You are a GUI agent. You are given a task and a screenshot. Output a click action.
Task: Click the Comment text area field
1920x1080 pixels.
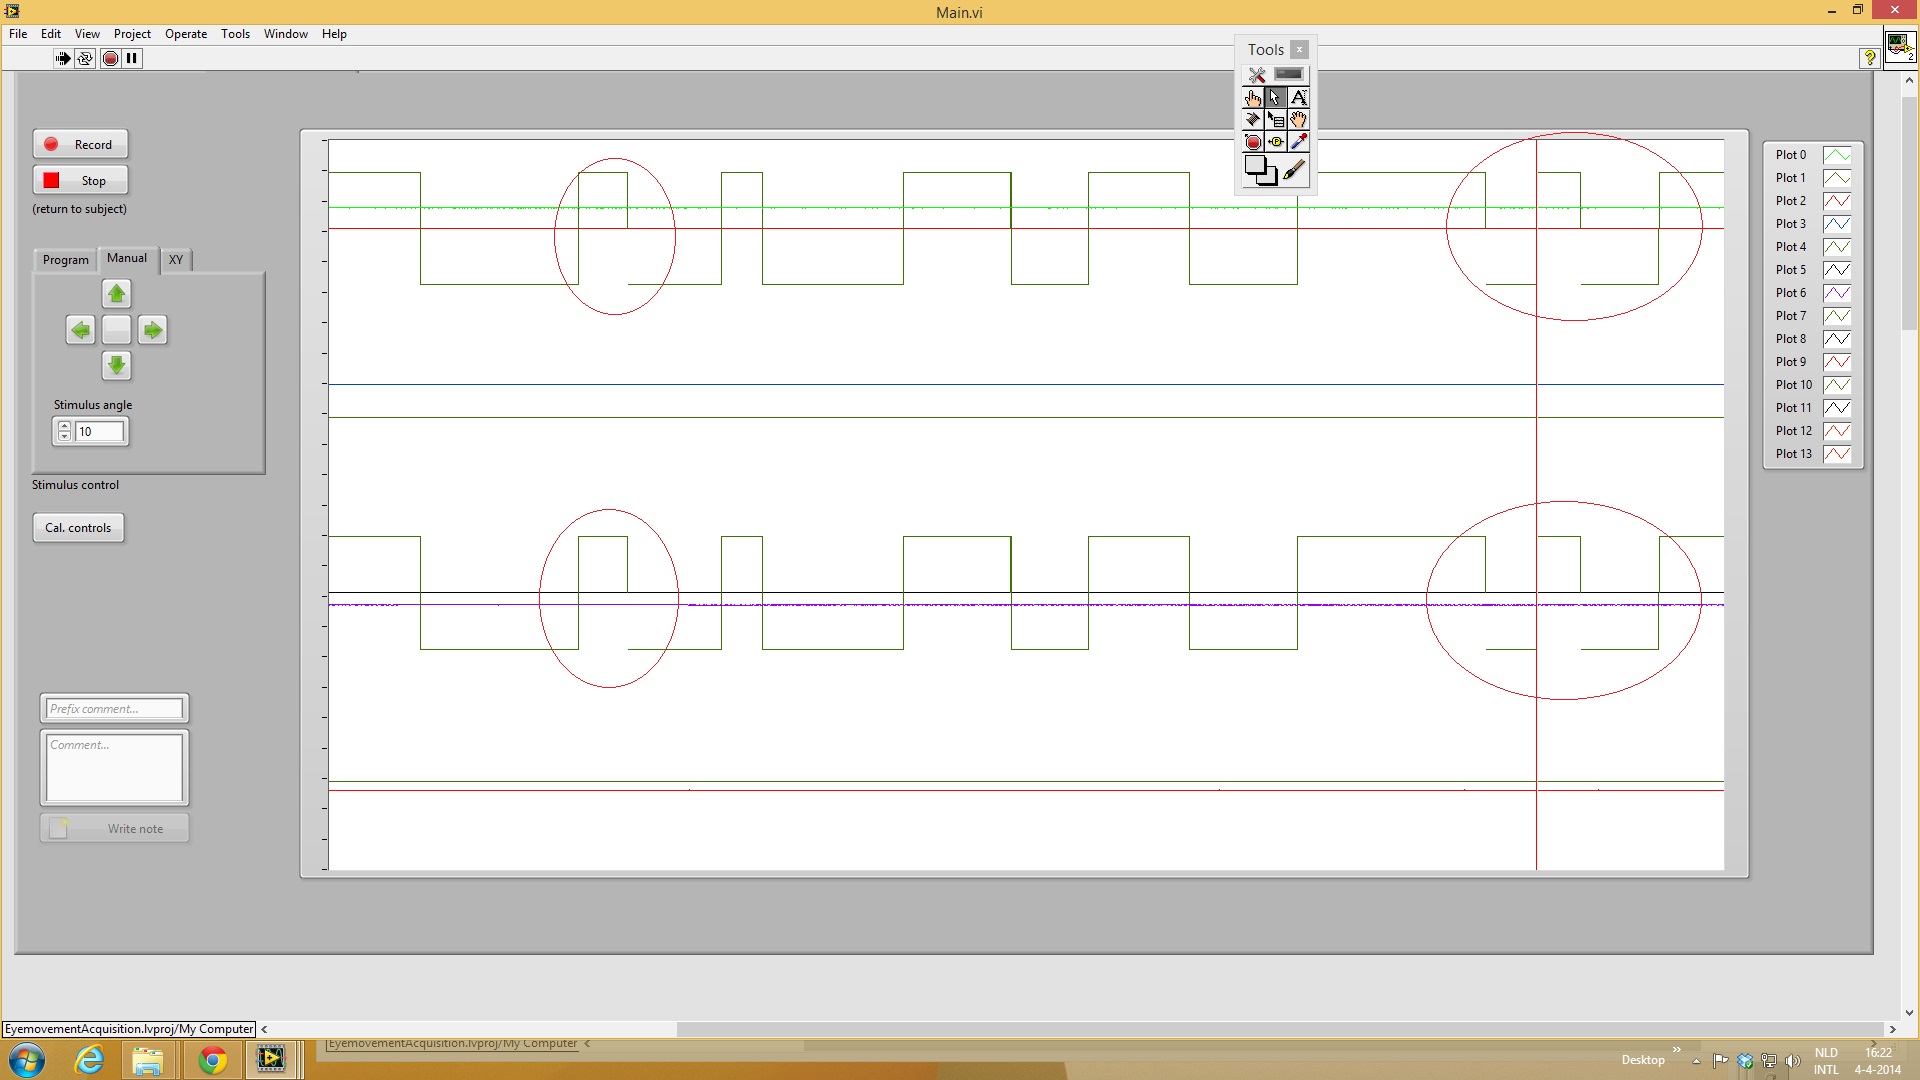point(113,767)
